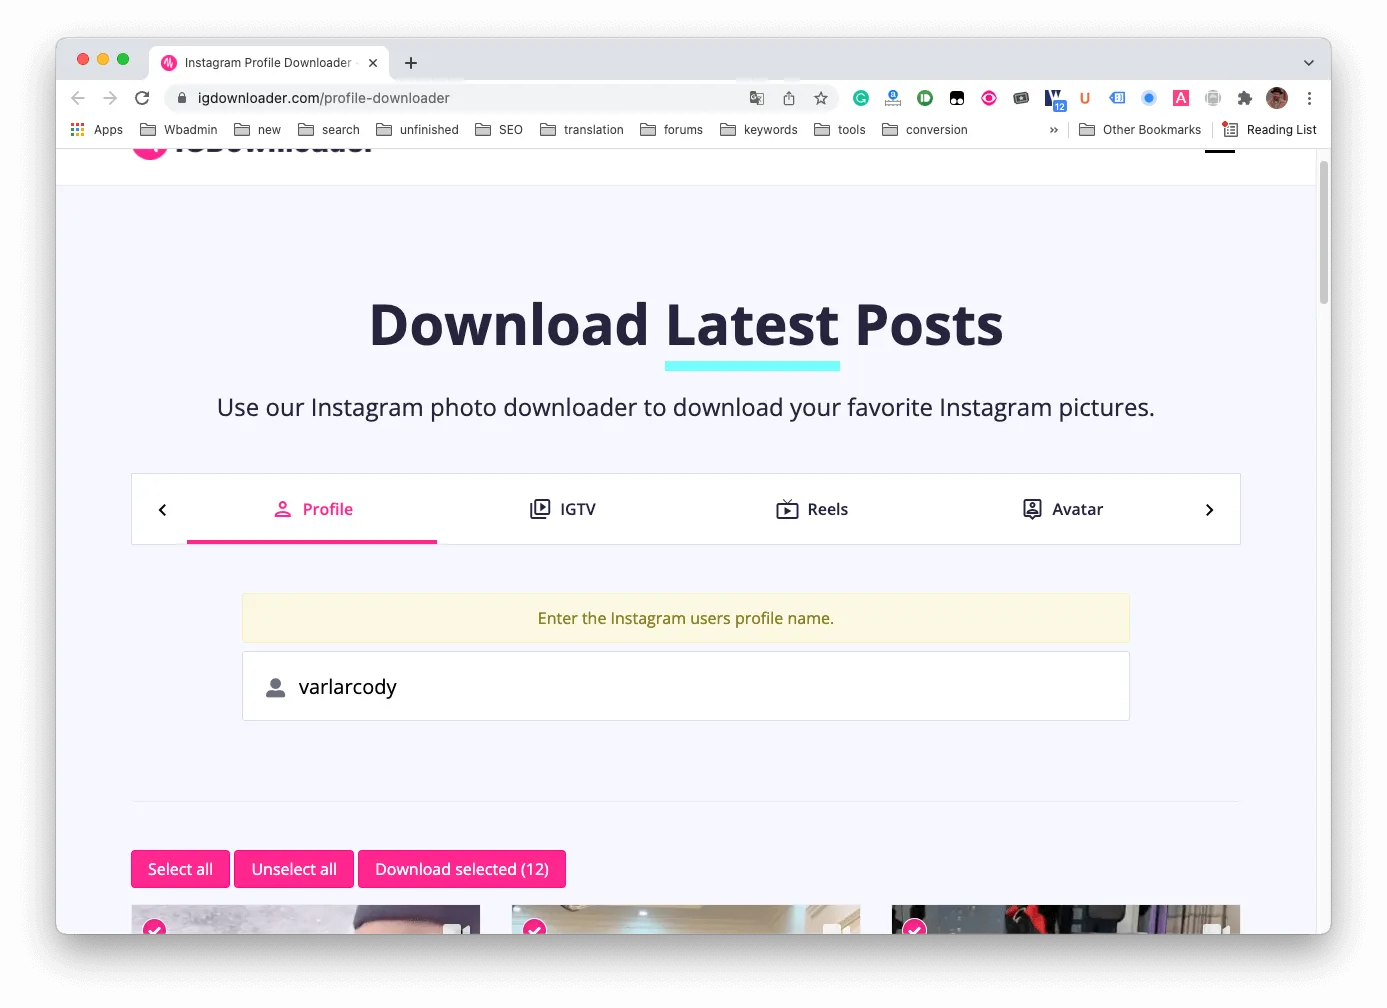Image resolution: width=1387 pixels, height=1008 pixels.
Task: Open the site hamburger menu
Action: [1220, 151]
